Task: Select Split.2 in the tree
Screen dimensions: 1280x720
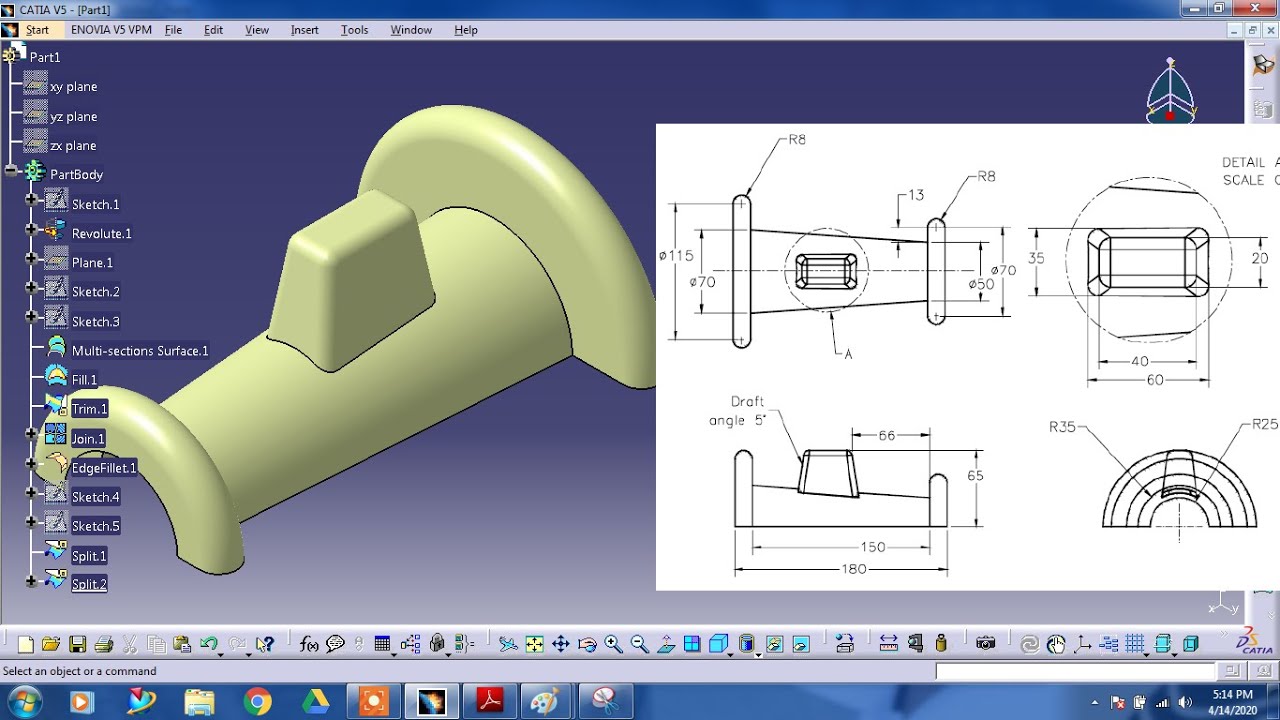Action: (89, 585)
